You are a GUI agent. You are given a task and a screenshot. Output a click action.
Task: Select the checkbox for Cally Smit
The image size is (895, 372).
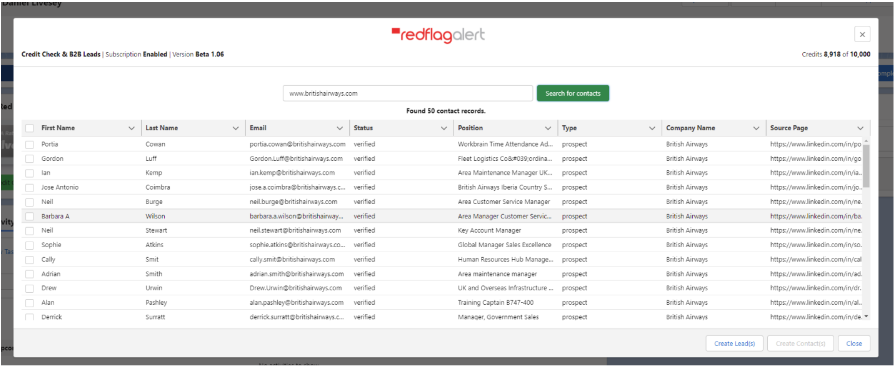coord(30,260)
